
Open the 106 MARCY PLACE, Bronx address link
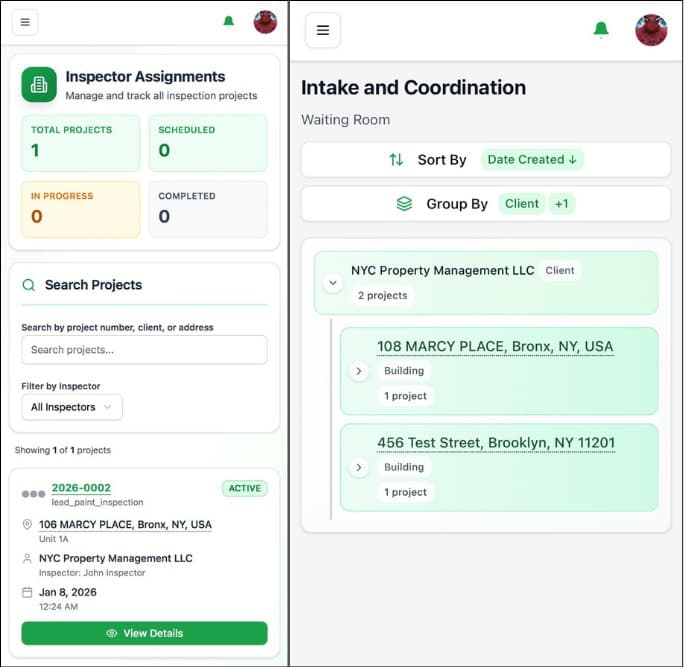pyautogui.click(x=126, y=524)
